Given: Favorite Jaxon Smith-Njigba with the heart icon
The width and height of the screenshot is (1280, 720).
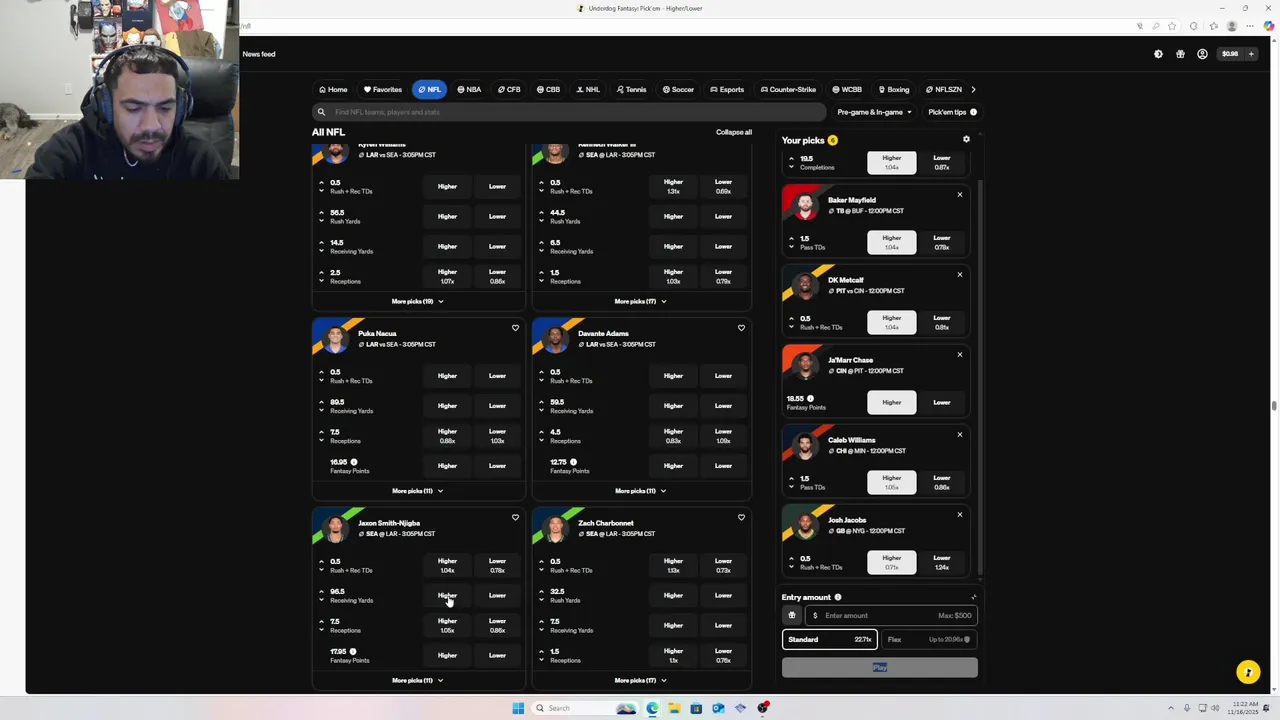Looking at the screenshot, I should [515, 517].
